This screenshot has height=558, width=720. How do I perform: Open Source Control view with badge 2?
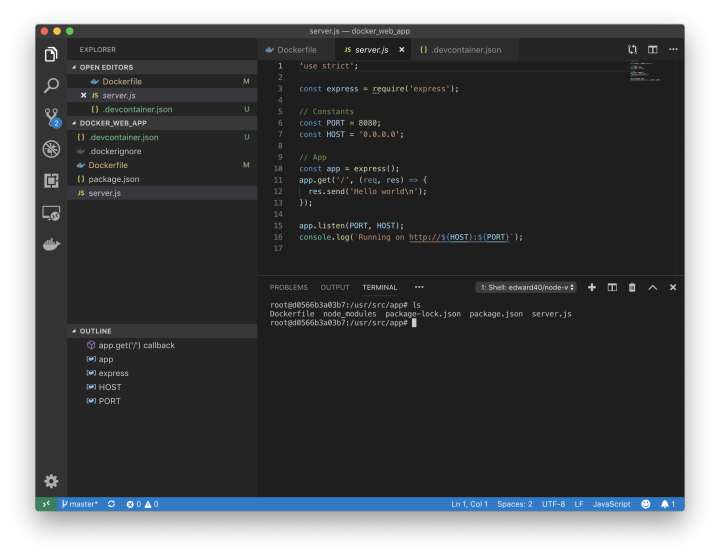tap(52, 117)
